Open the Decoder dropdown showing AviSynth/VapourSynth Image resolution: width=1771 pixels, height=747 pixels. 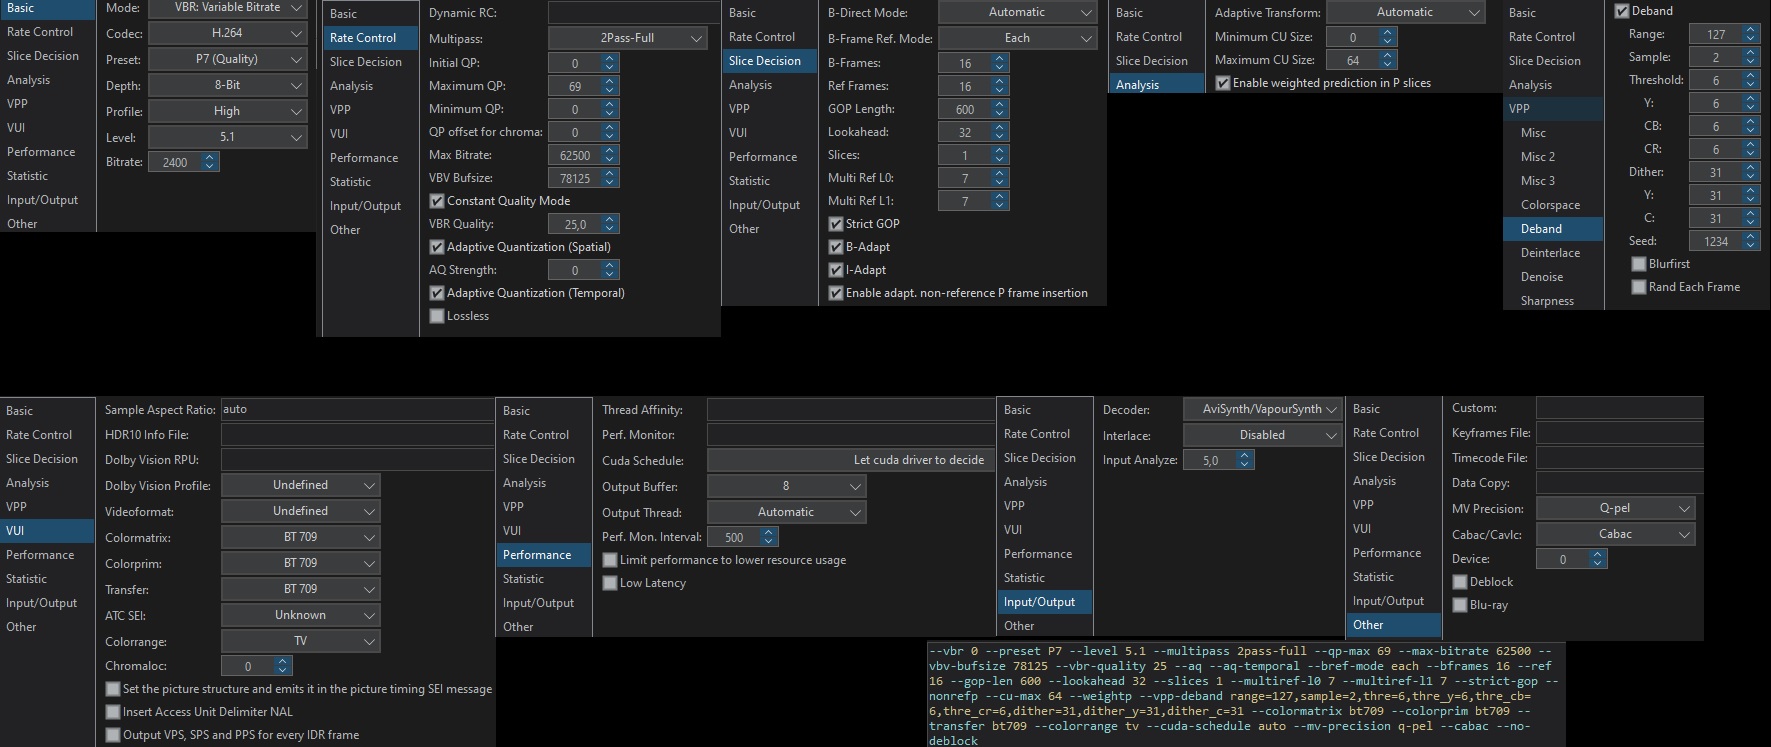pos(1262,409)
